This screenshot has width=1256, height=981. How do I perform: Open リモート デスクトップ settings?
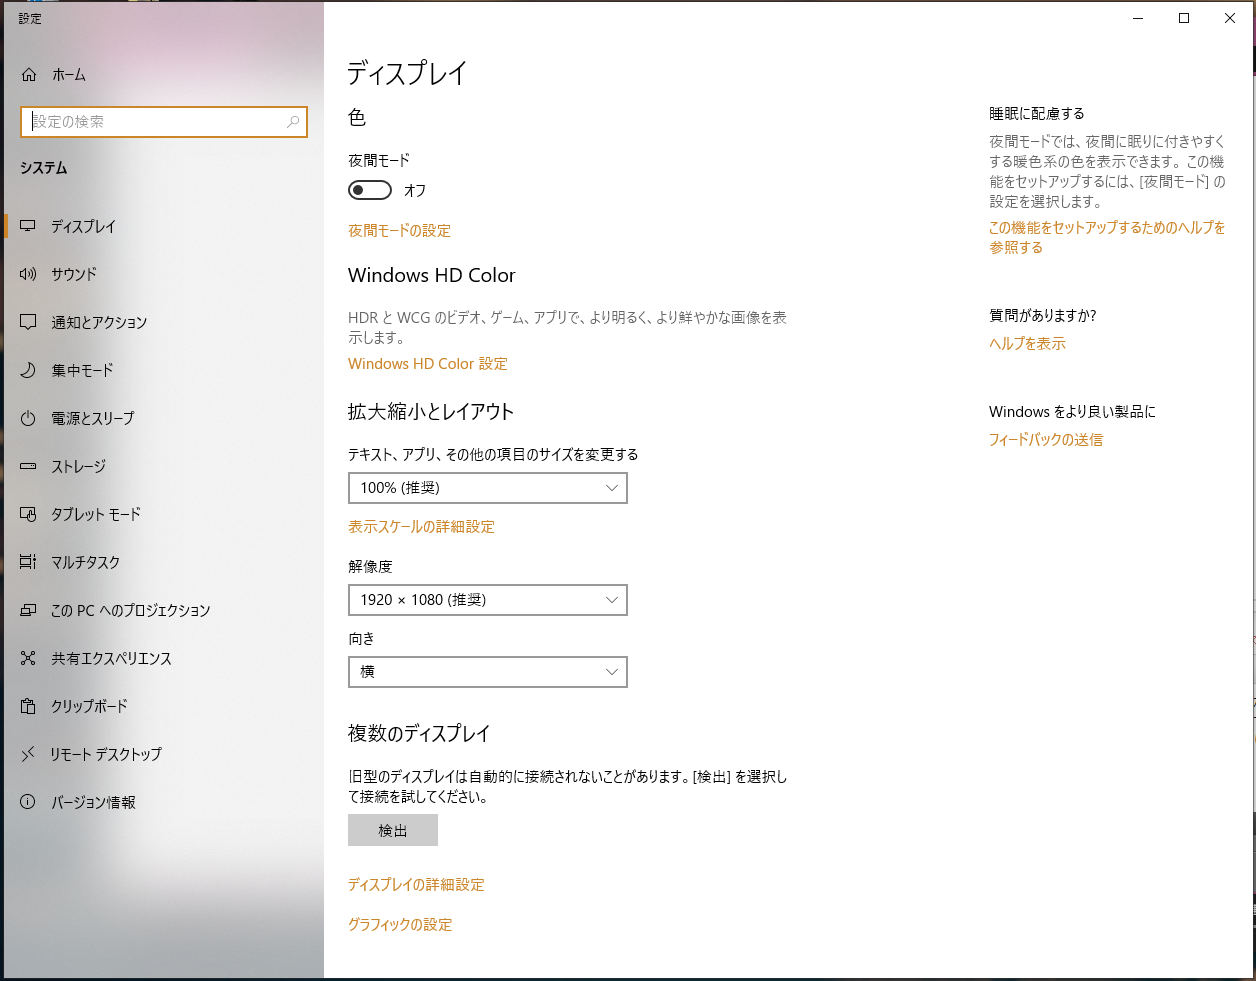pos(162,754)
